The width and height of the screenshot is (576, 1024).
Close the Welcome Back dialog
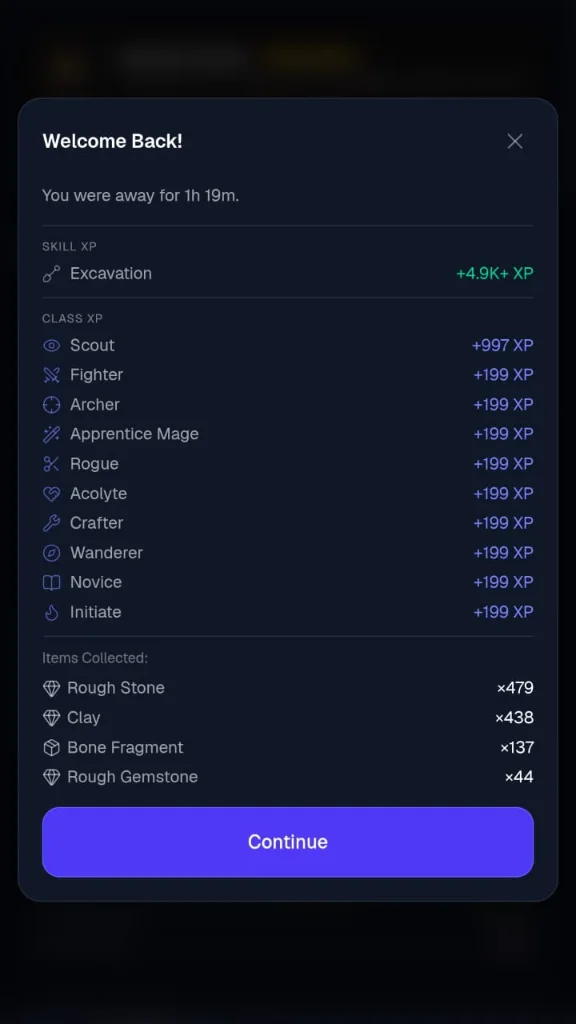pyautogui.click(x=515, y=141)
